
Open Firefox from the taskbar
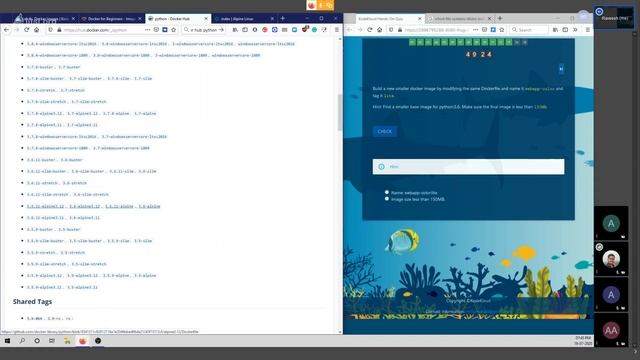click(82, 341)
